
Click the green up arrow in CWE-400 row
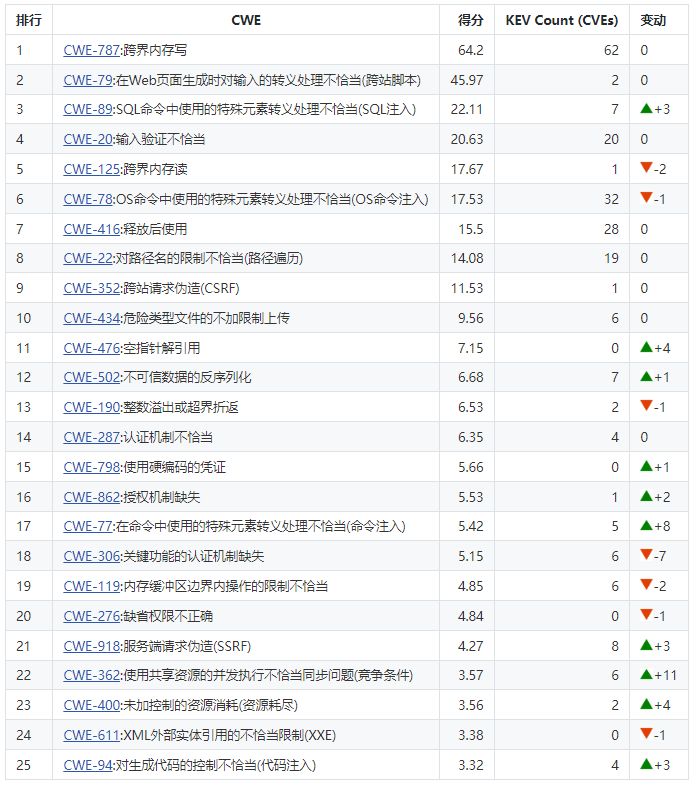tap(646, 704)
